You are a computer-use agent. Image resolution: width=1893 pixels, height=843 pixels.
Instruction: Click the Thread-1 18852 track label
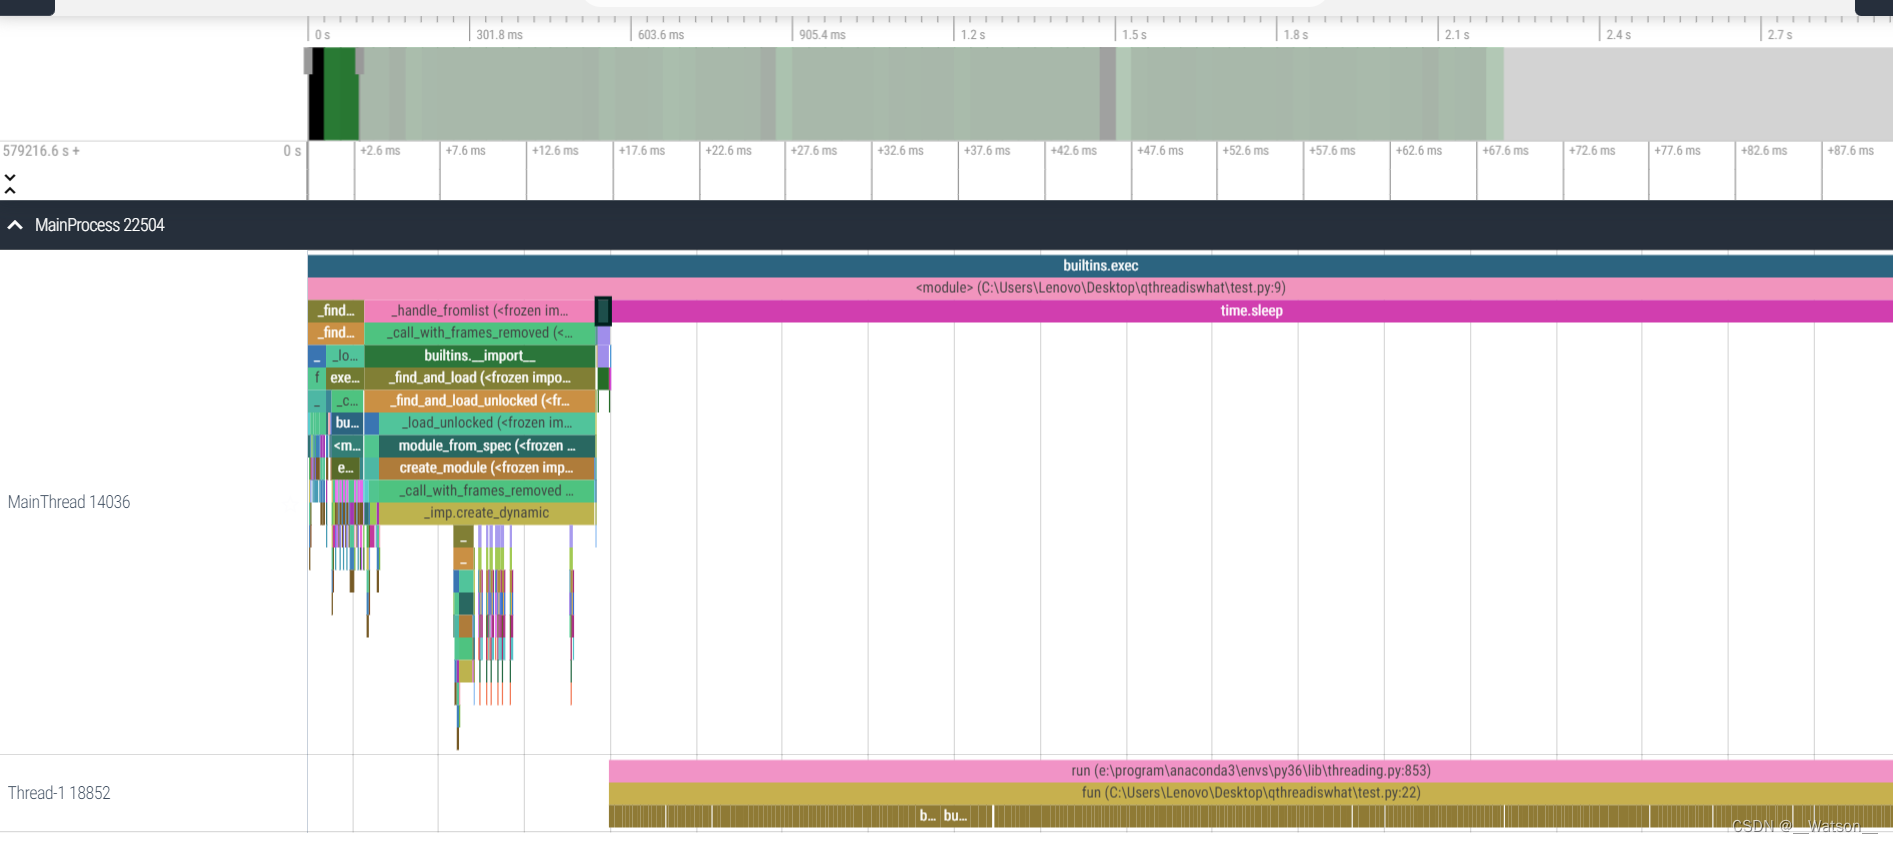point(59,793)
